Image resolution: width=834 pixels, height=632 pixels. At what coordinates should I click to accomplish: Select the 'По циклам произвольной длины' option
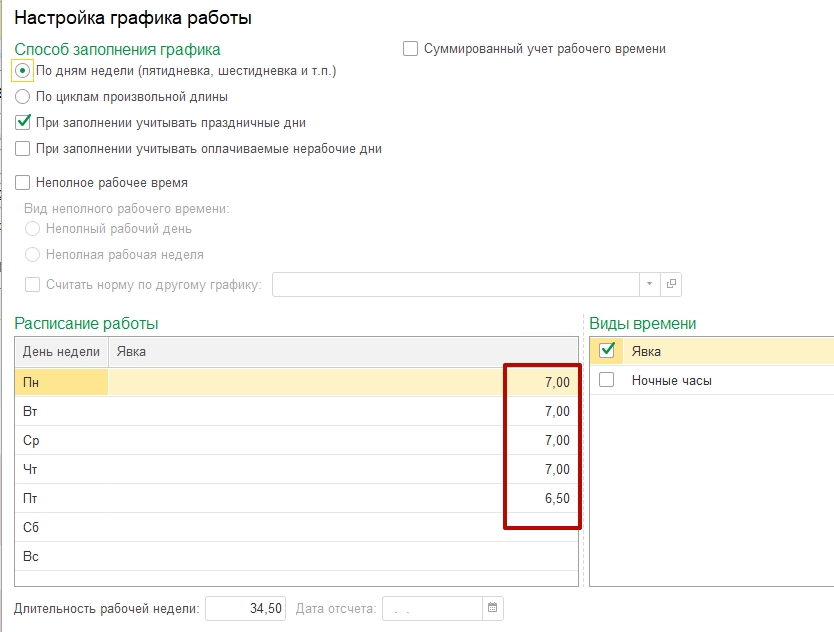tap(23, 97)
